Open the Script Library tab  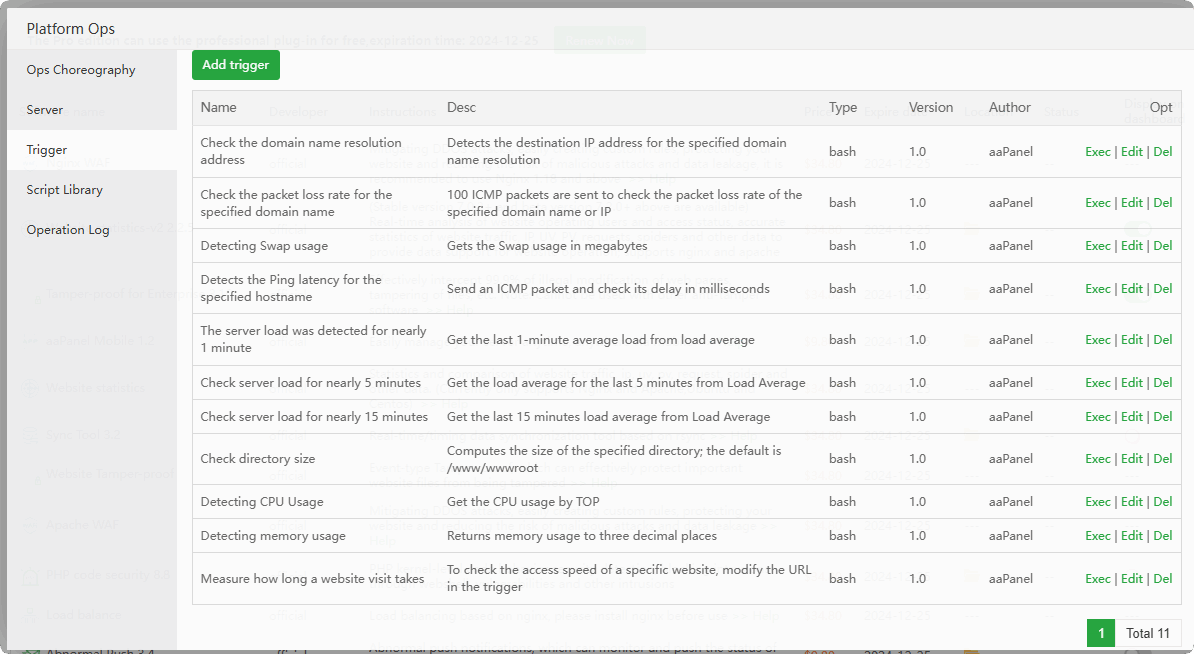coord(64,190)
